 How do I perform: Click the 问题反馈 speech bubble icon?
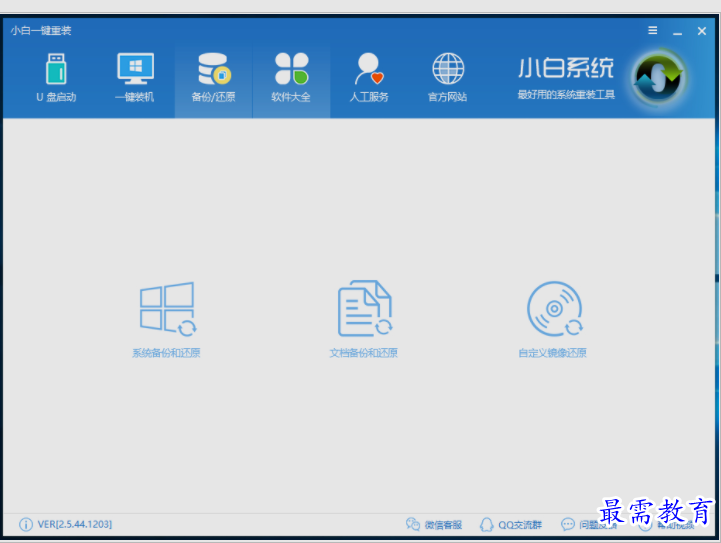568,524
